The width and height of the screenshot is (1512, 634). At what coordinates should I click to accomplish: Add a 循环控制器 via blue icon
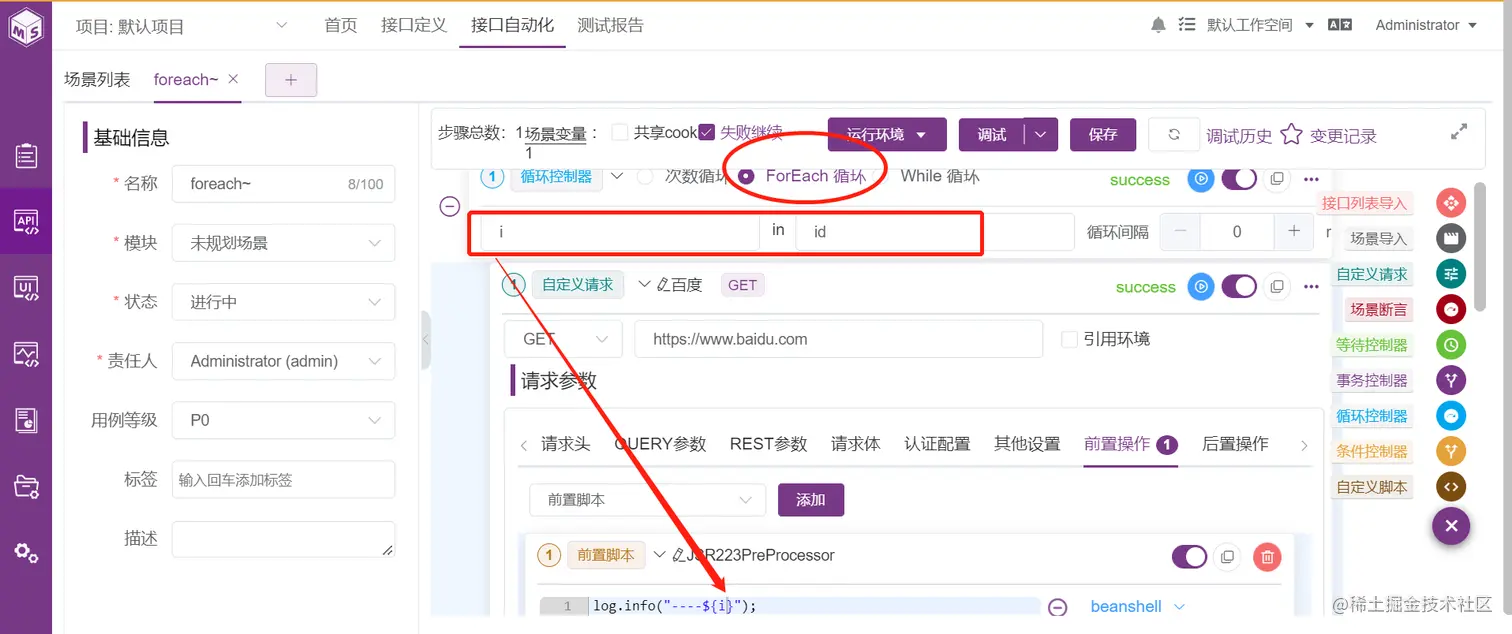[1451, 415]
